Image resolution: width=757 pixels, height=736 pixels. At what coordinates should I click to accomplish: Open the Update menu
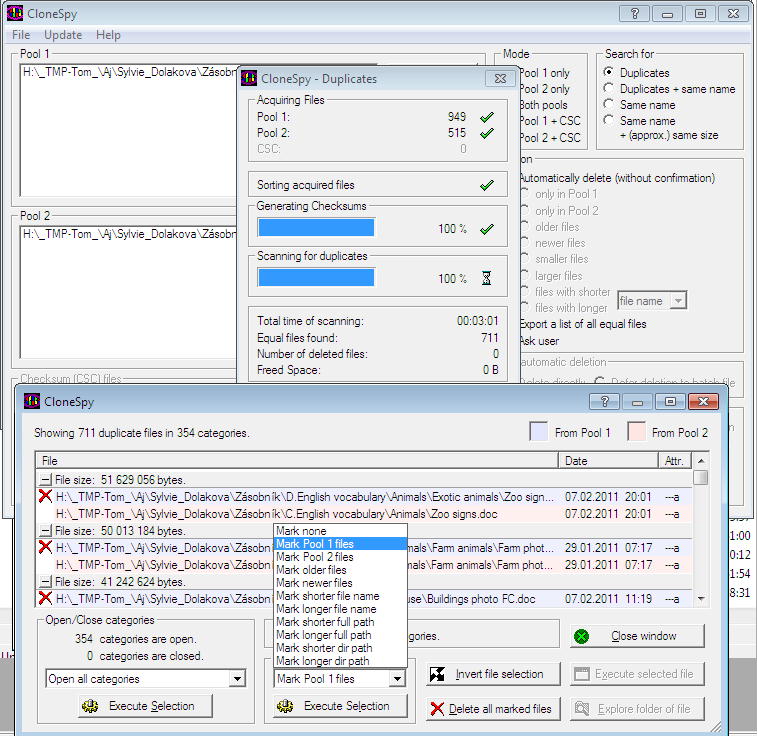click(63, 35)
